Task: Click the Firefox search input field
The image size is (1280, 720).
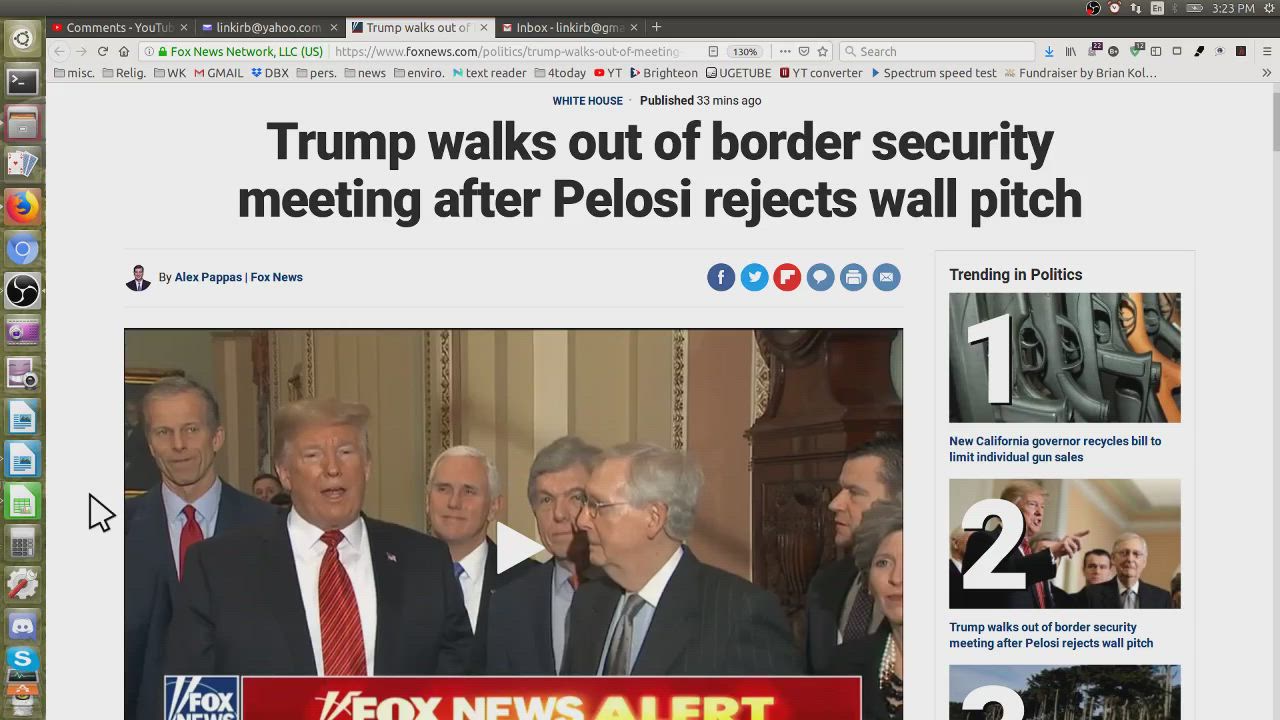Action: coord(936,51)
